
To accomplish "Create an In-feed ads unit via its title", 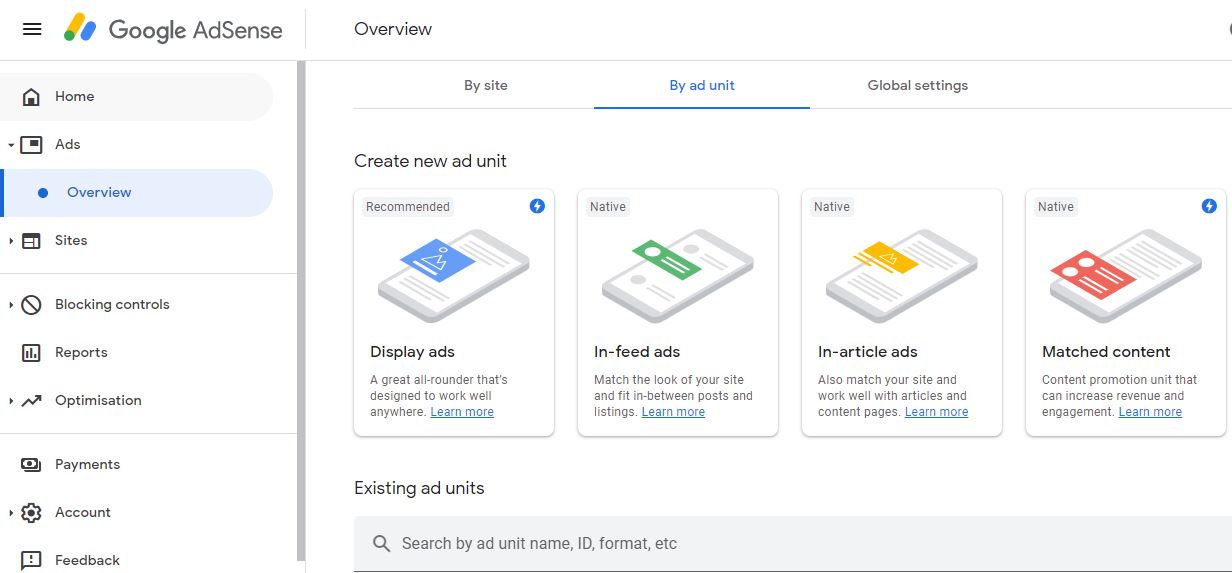I will (x=637, y=352).
